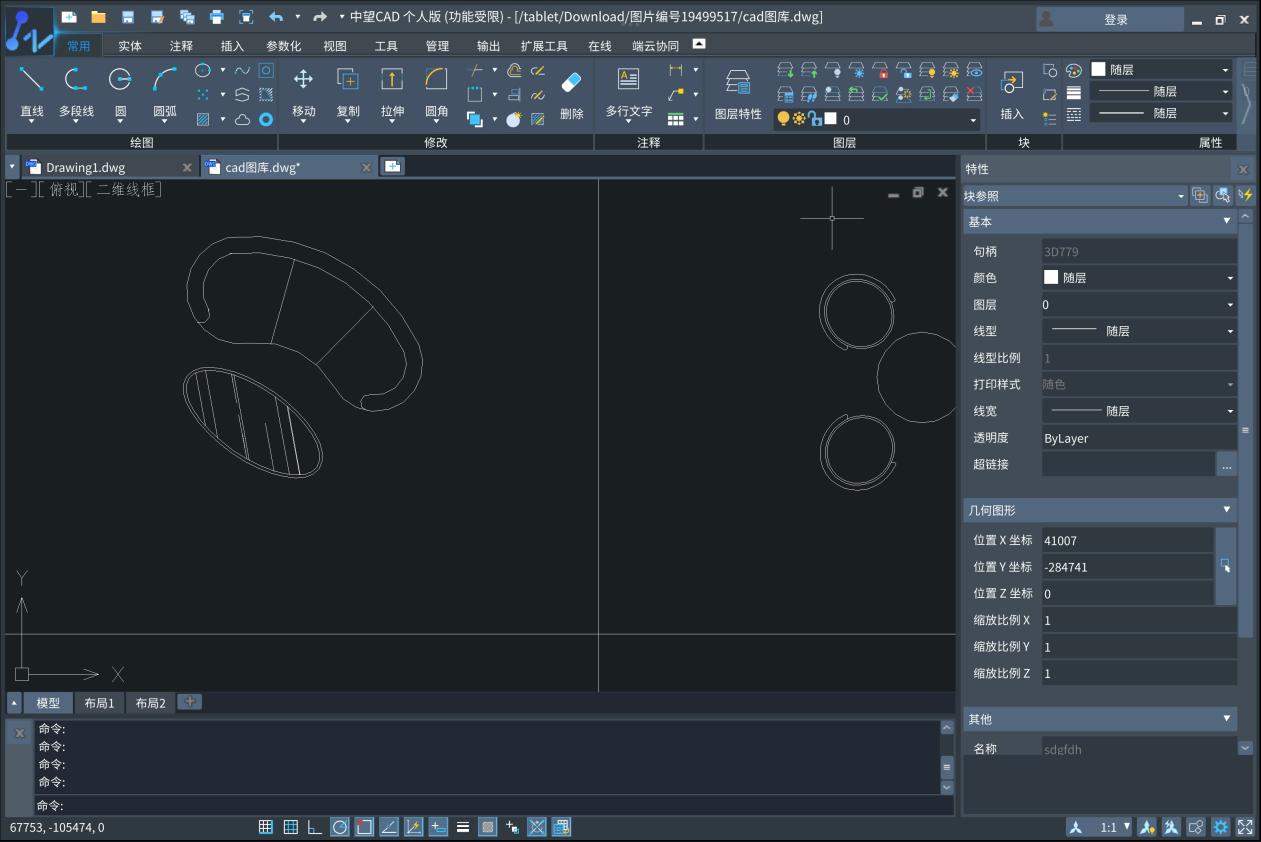The width and height of the screenshot is (1261, 842).
Task: Collapse the 几何图形 section
Action: point(1227,510)
